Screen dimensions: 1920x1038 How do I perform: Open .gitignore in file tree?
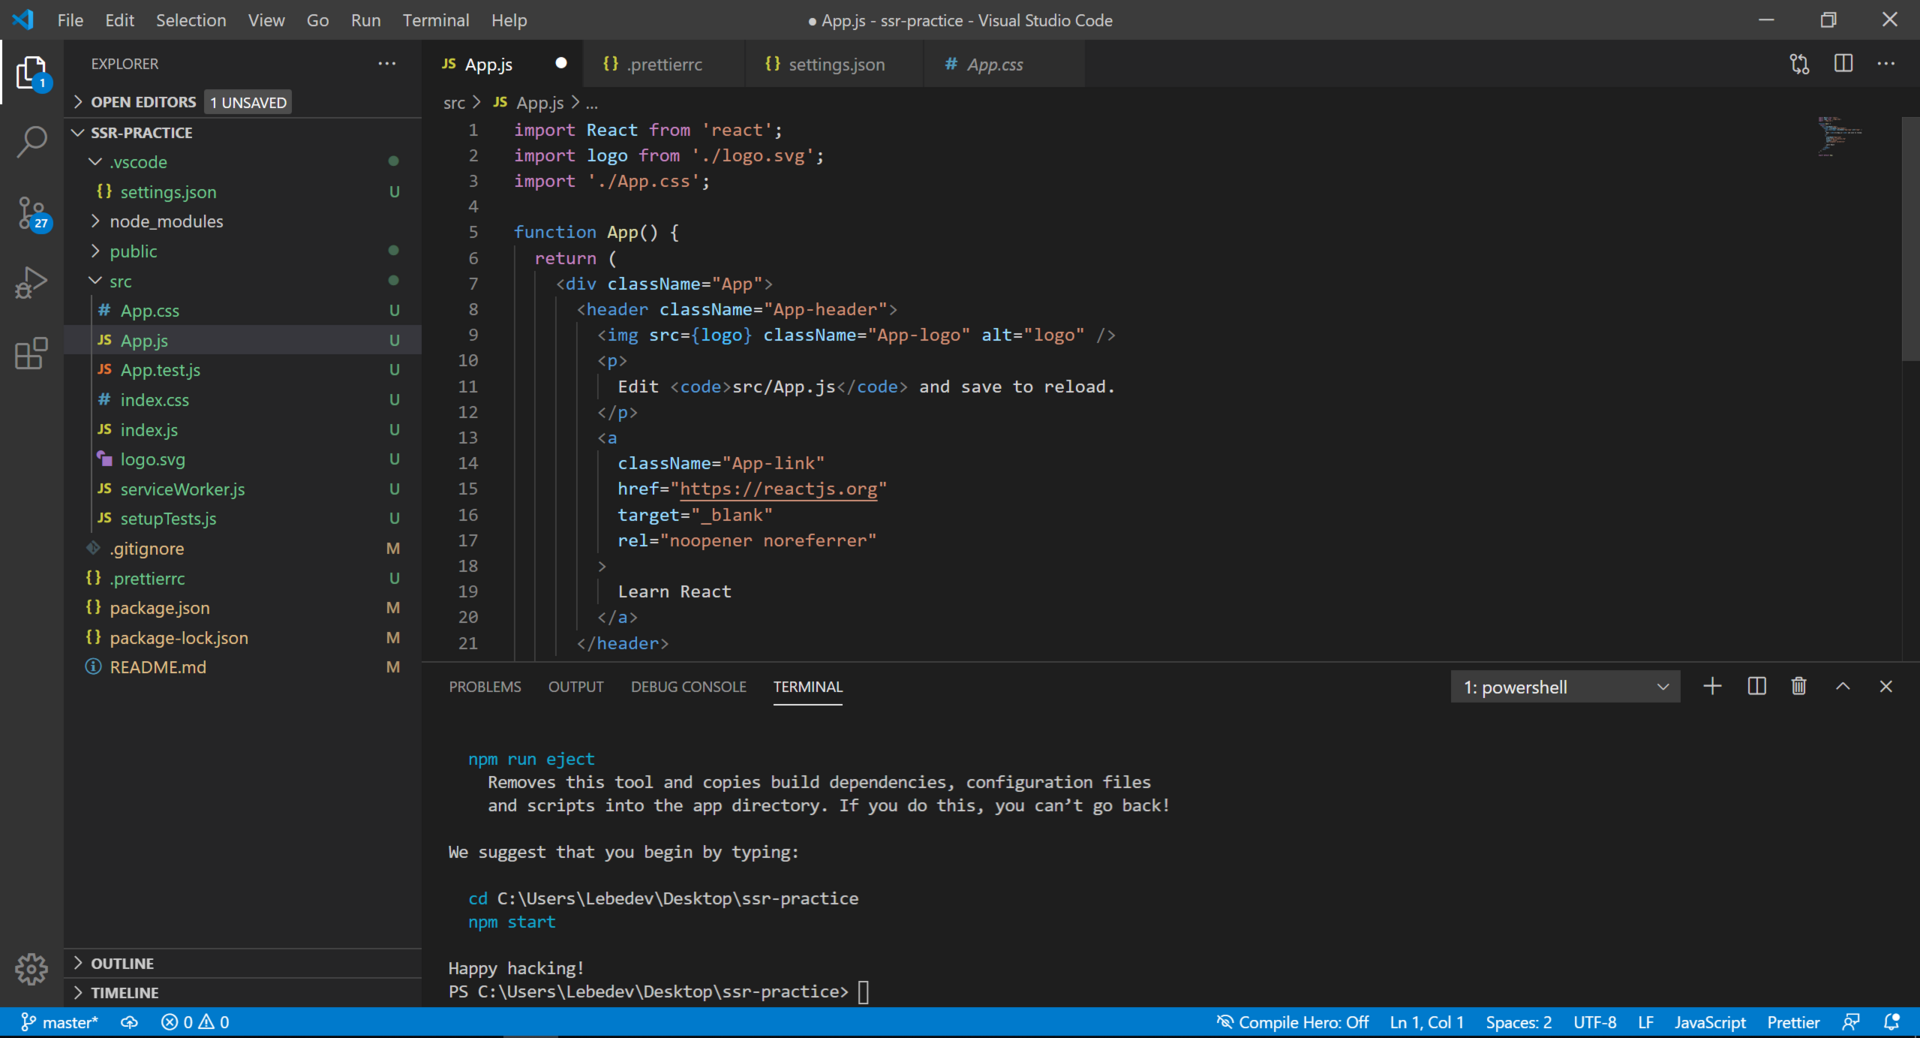(x=243, y=548)
